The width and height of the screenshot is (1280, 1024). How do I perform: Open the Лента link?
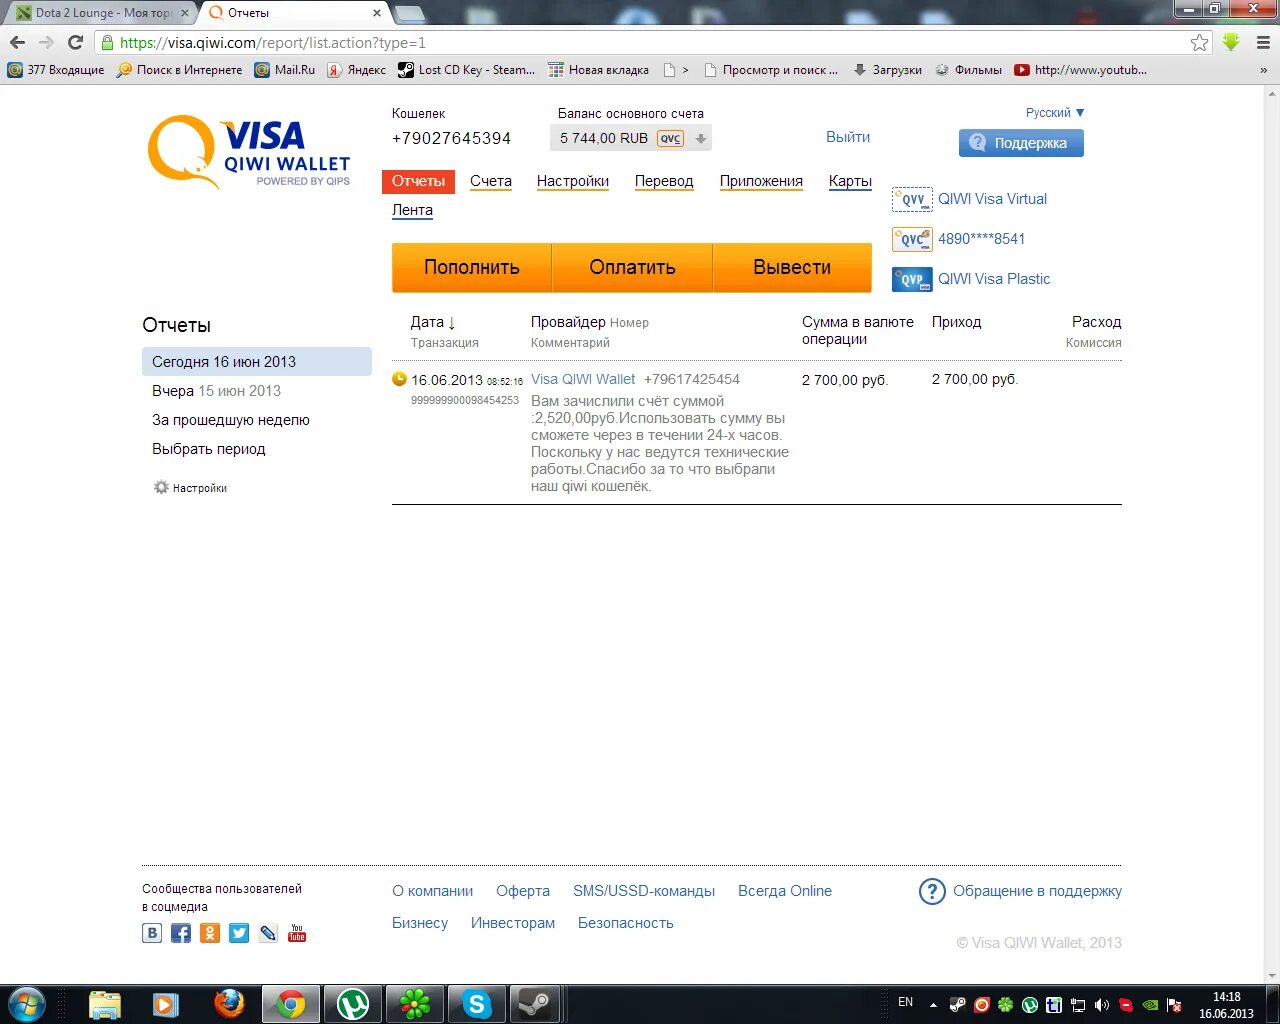(412, 210)
